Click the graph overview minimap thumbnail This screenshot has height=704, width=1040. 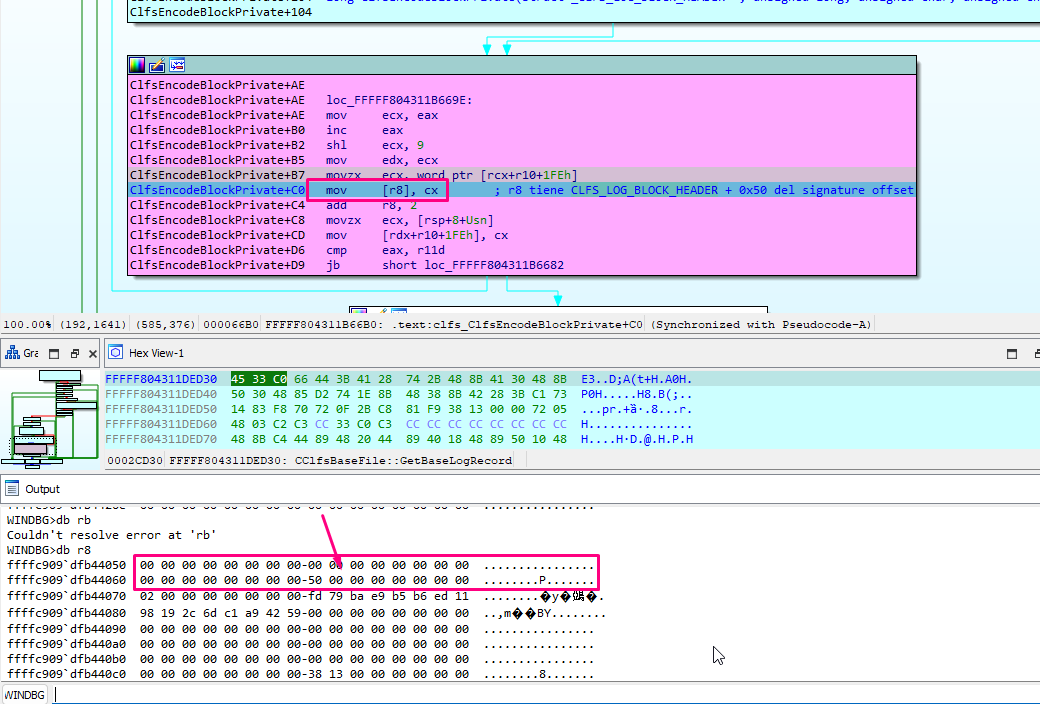tap(50, 419)
